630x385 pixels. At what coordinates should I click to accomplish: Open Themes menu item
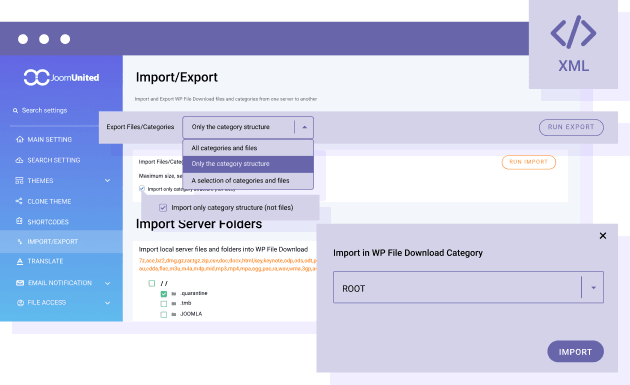pos(61,180)
